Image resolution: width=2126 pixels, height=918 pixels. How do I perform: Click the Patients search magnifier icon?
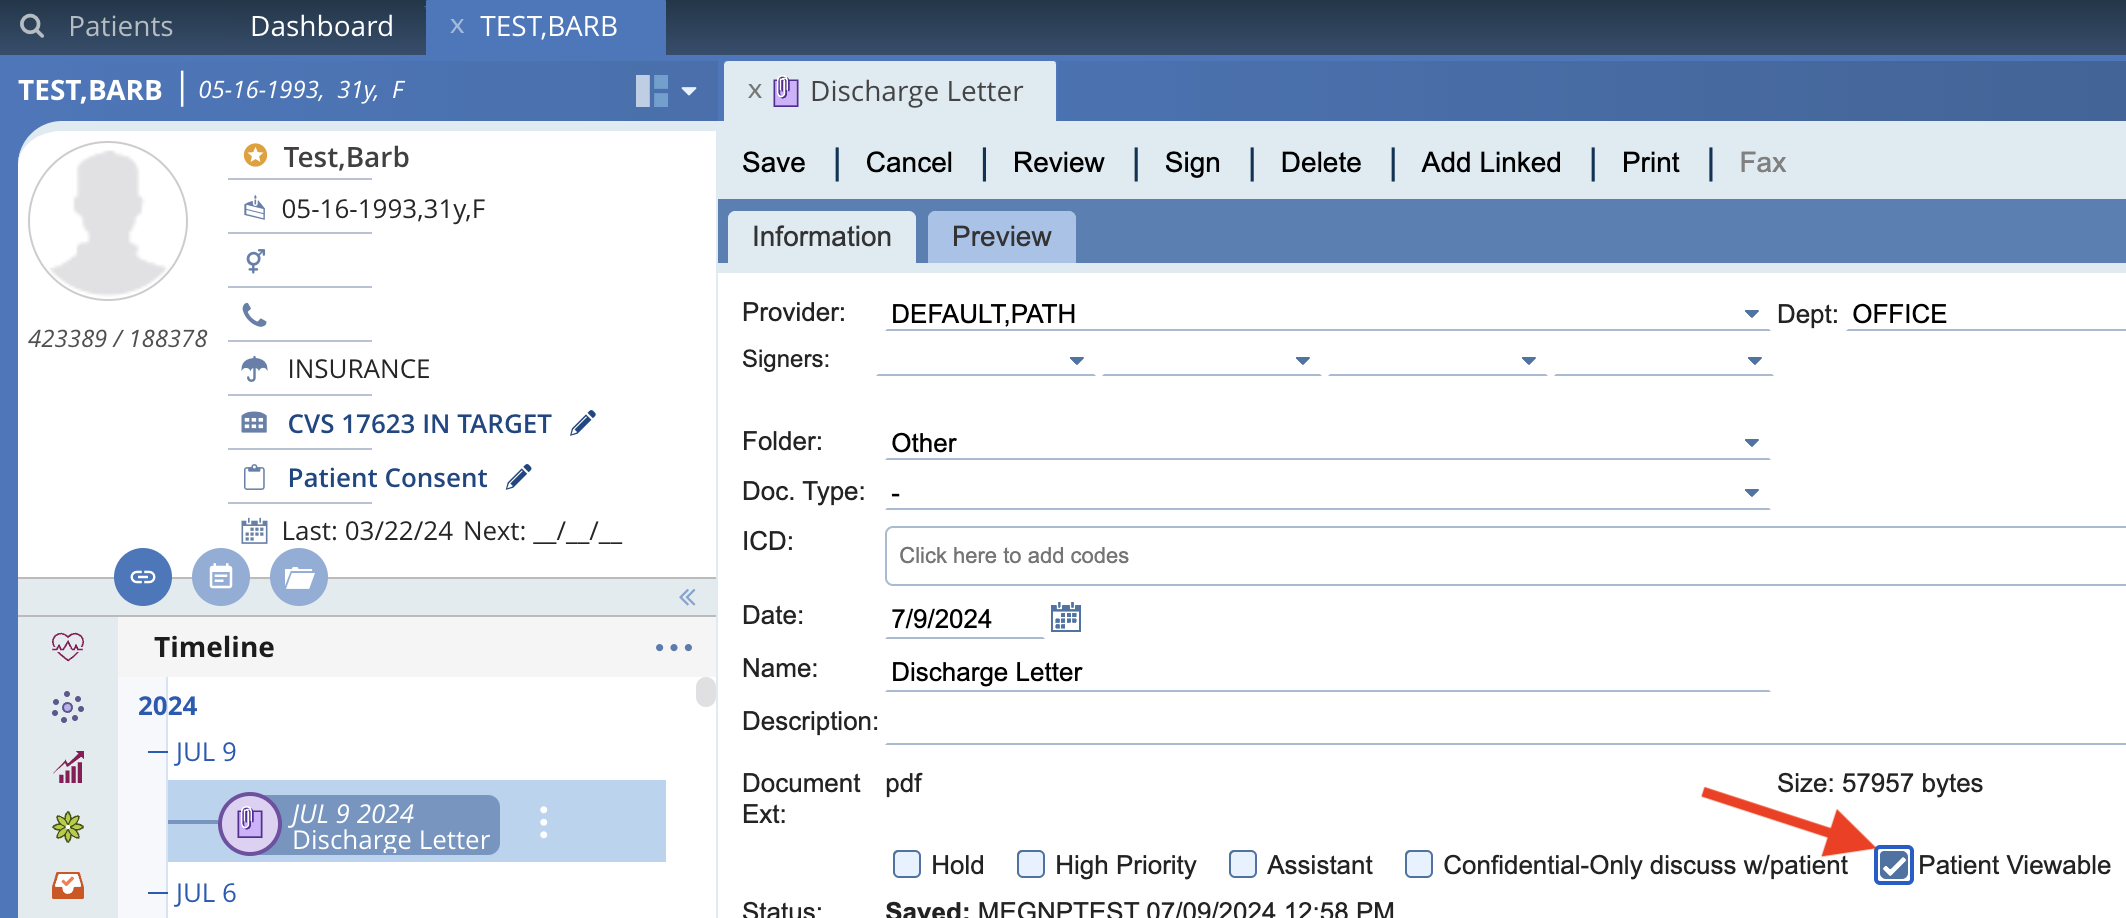pyautogui.click(x=32, y=26)
